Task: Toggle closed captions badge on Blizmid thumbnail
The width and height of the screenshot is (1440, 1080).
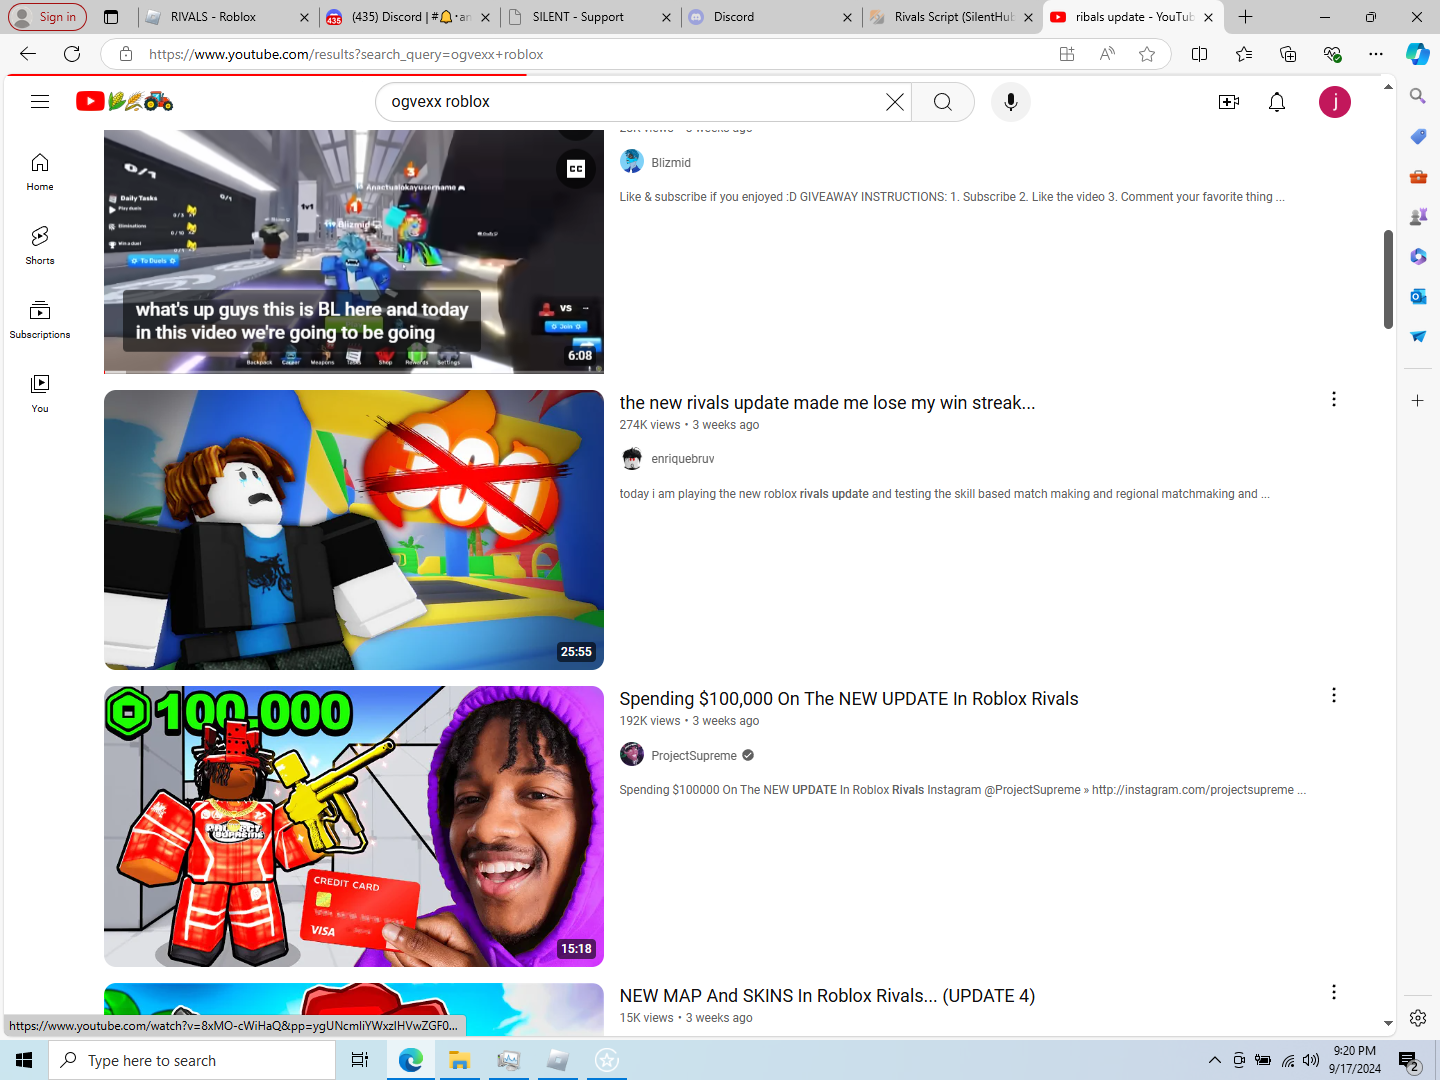Action: [576, 169]
